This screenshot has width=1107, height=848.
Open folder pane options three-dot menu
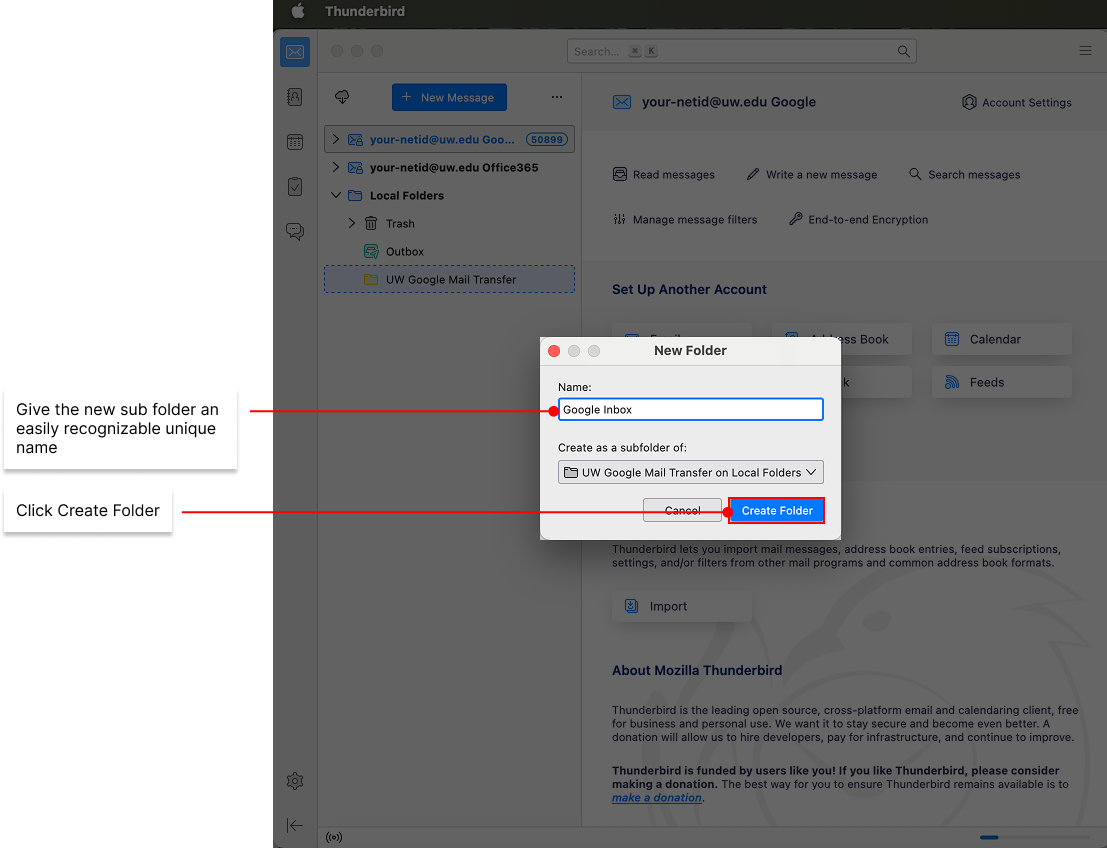(557, 97)
